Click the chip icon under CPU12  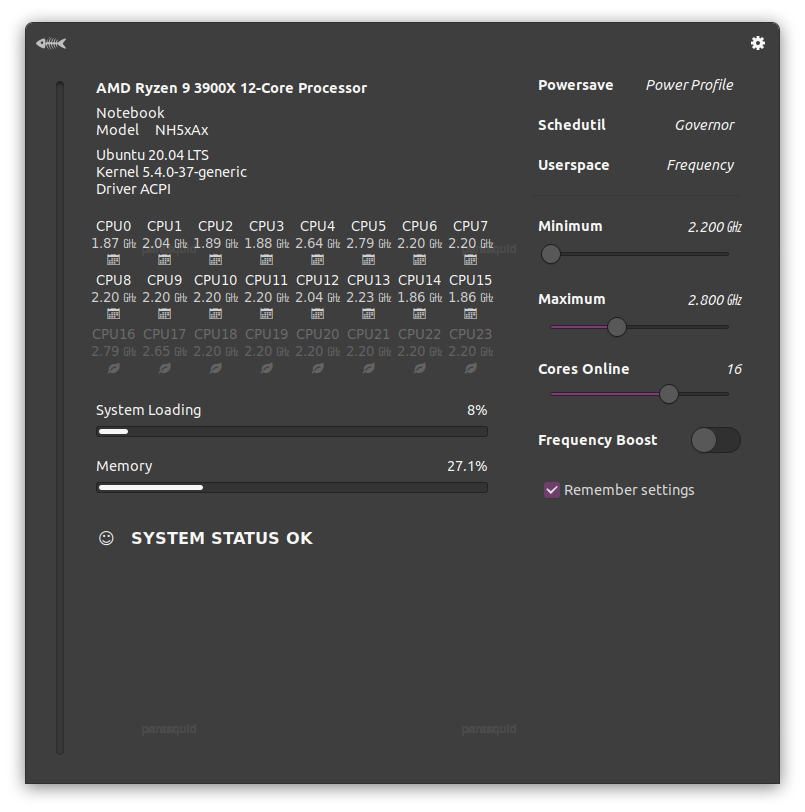tap(318, 313)
